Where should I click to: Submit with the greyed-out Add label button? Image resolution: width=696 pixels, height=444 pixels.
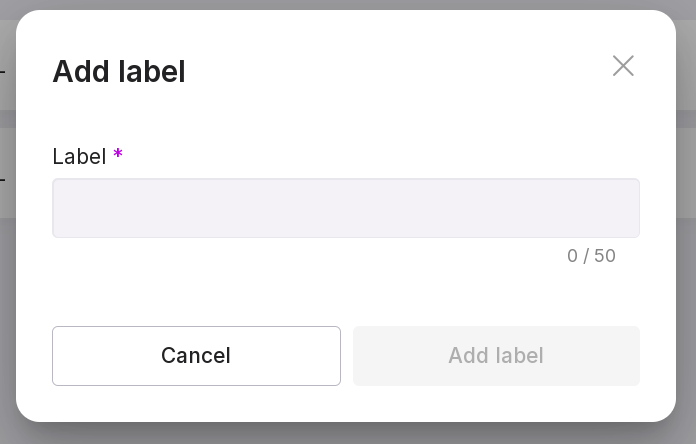point(496,356)
